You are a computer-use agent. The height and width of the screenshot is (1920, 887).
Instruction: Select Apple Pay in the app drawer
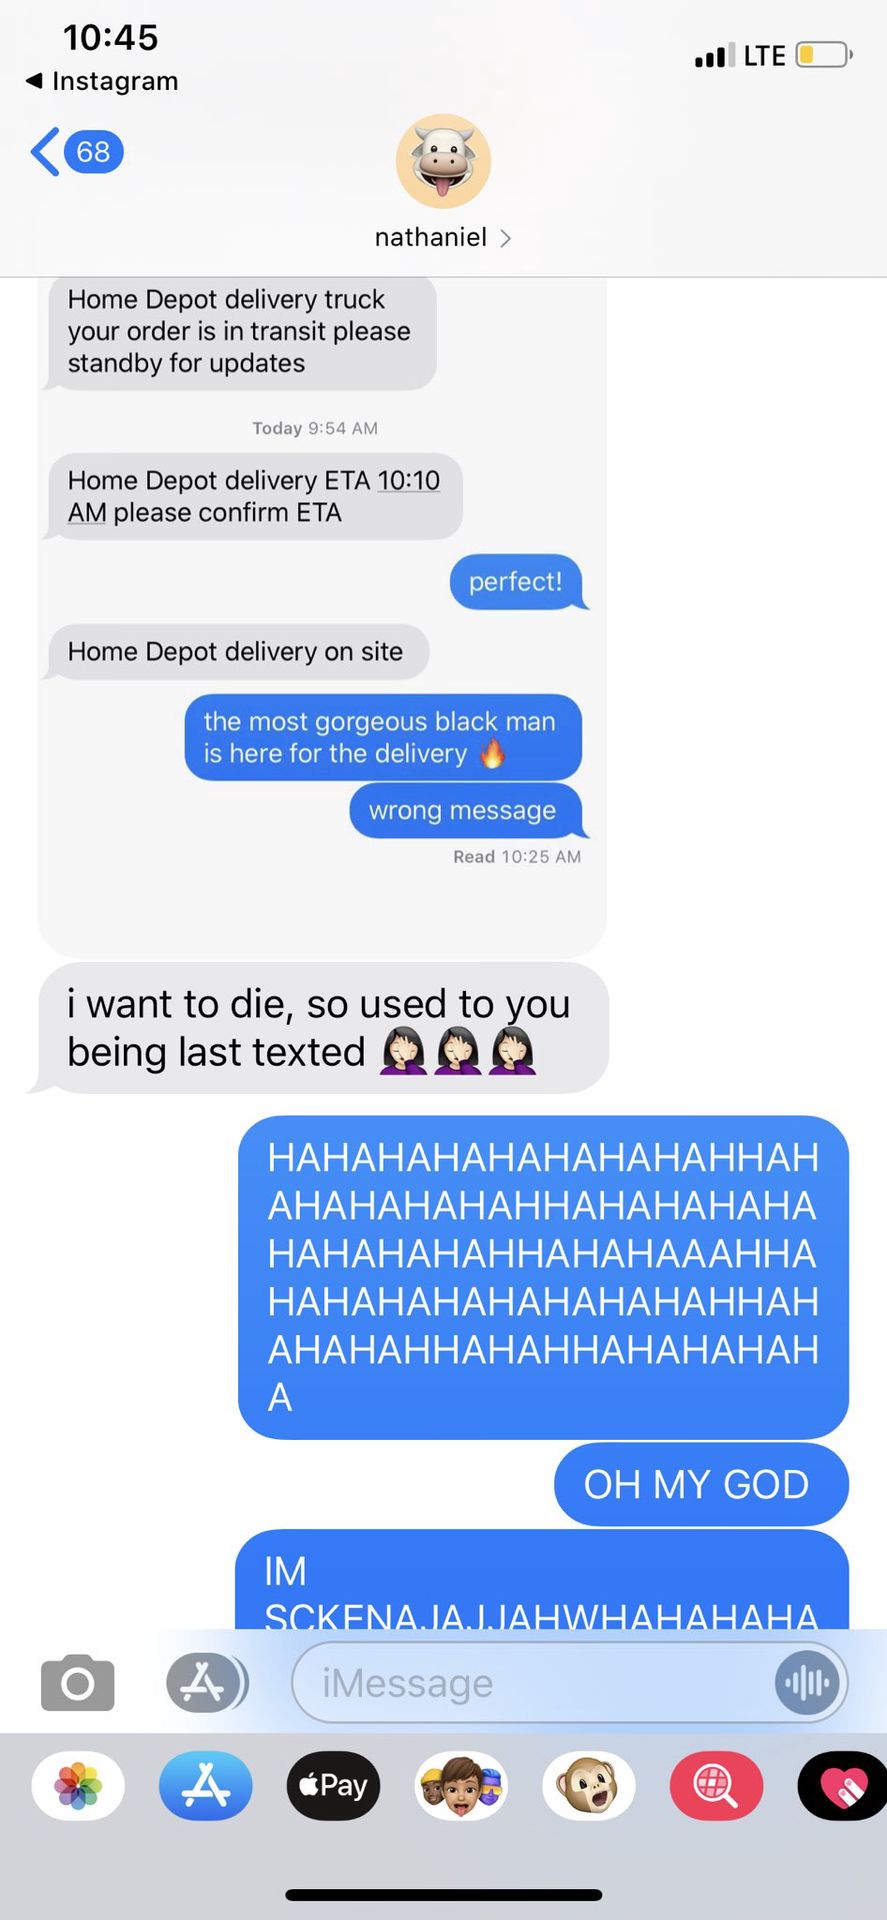(334, 1785)
